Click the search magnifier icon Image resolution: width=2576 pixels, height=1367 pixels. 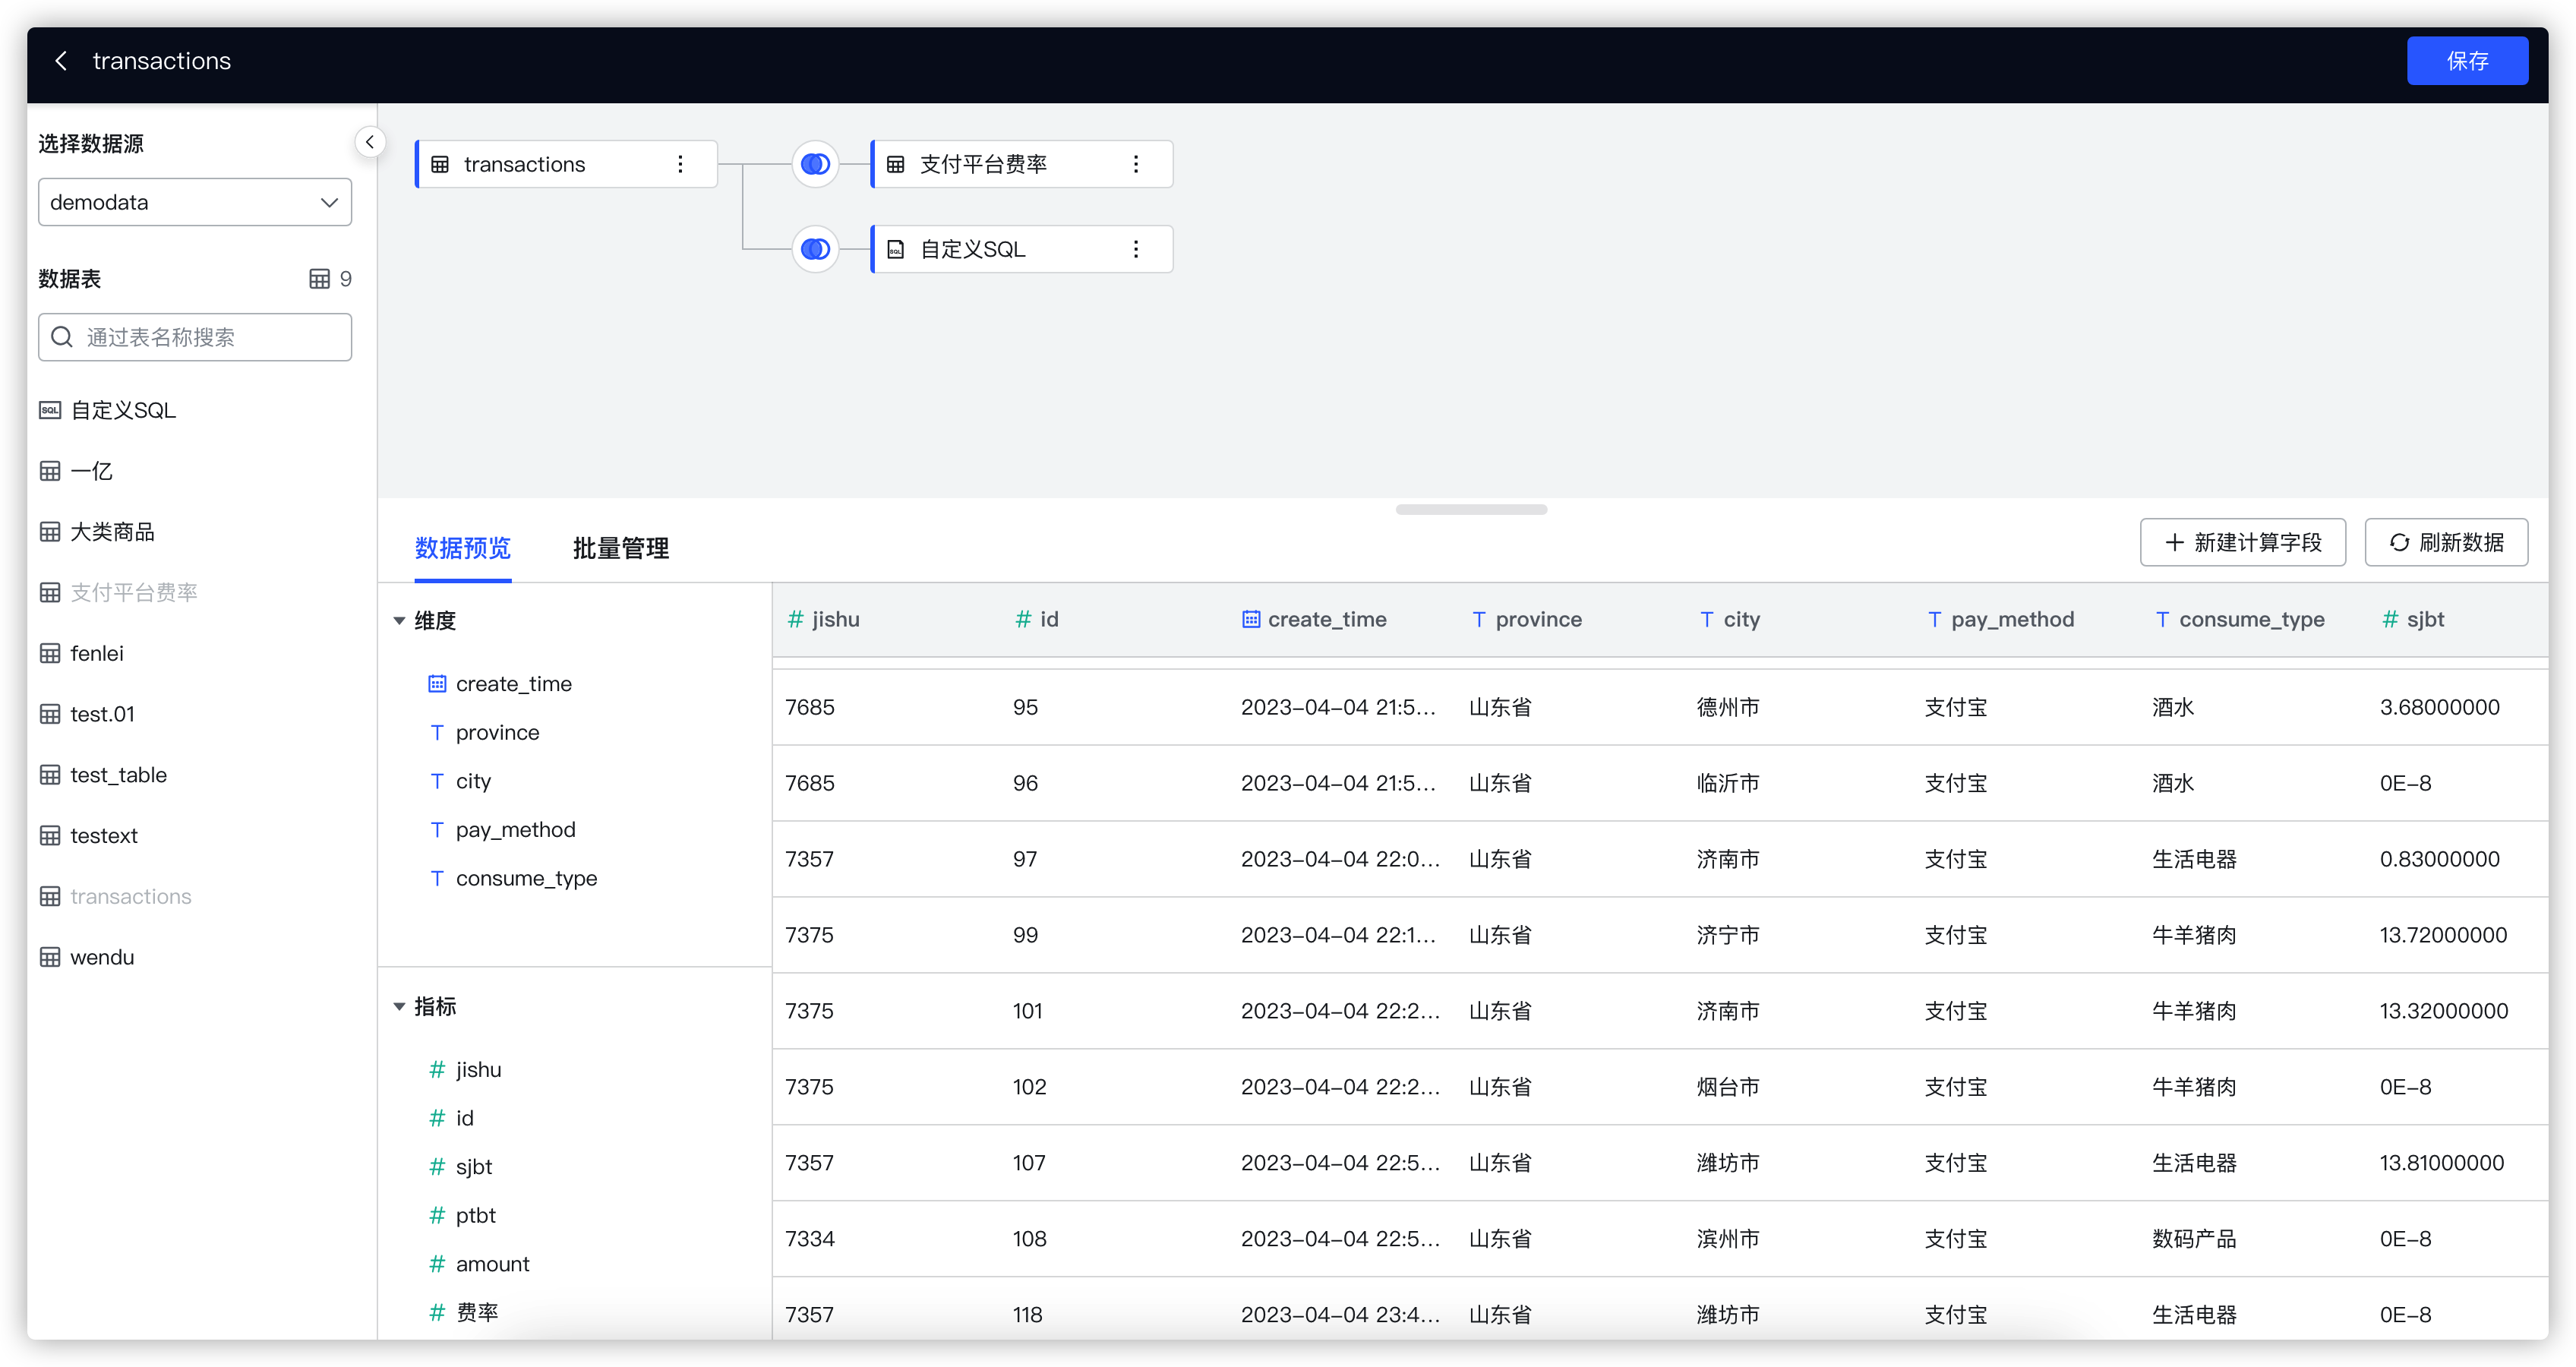pyautogui.click(x=62, y=337)
